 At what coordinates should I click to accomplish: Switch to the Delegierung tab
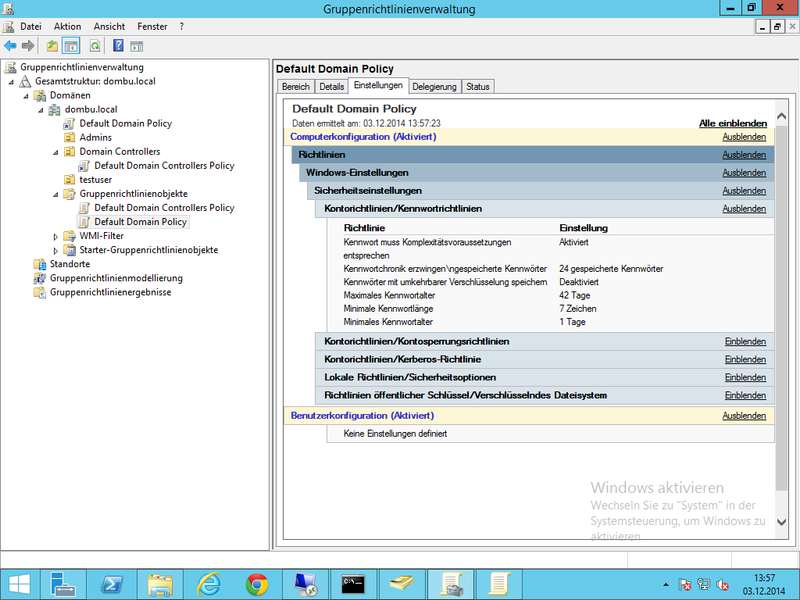(x=435, y=87)
